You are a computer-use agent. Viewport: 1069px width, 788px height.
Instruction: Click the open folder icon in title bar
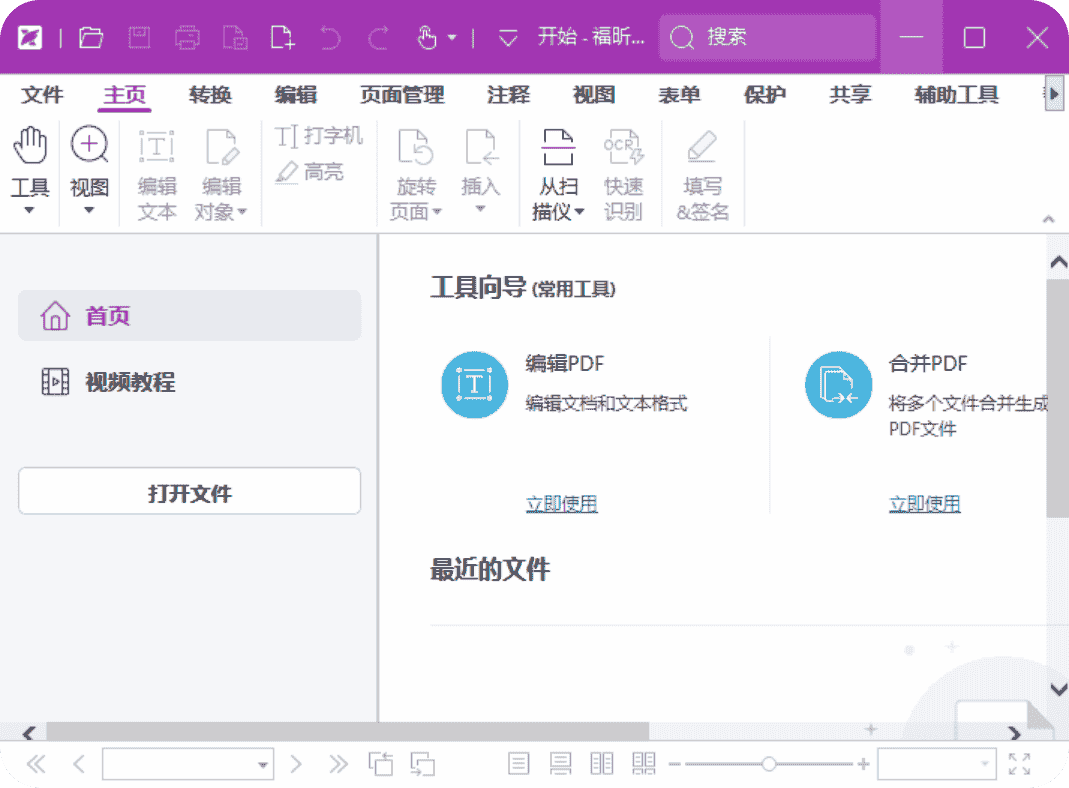[x=91, y=38]
